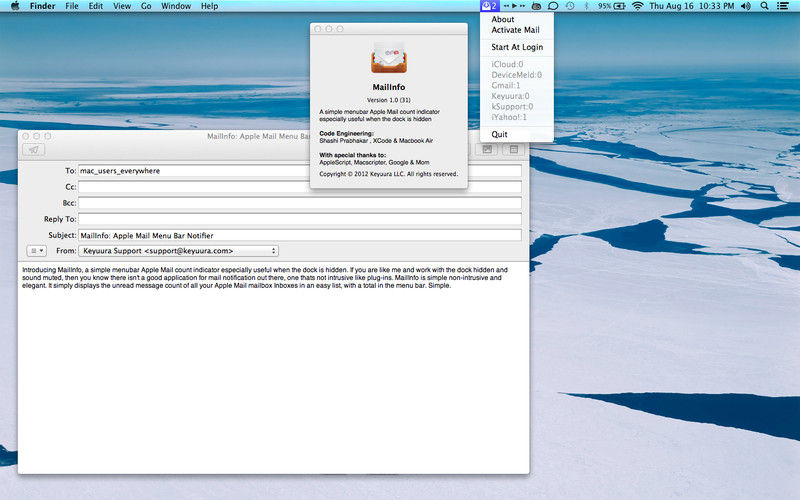This screenshot has width=800, height=500.
Task: Open the Apple menu
Action: click(x=15, y=6)
